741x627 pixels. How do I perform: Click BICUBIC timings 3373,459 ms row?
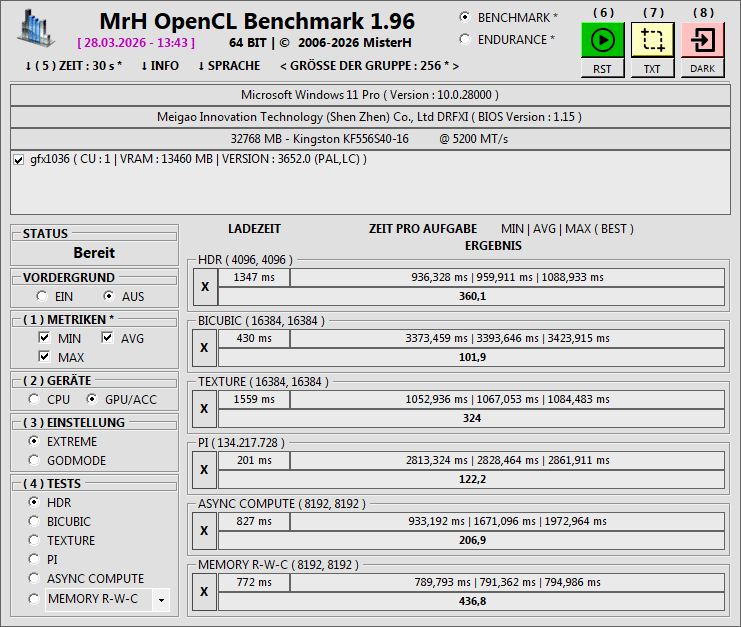pyautogui.click(x=508, y=338)
